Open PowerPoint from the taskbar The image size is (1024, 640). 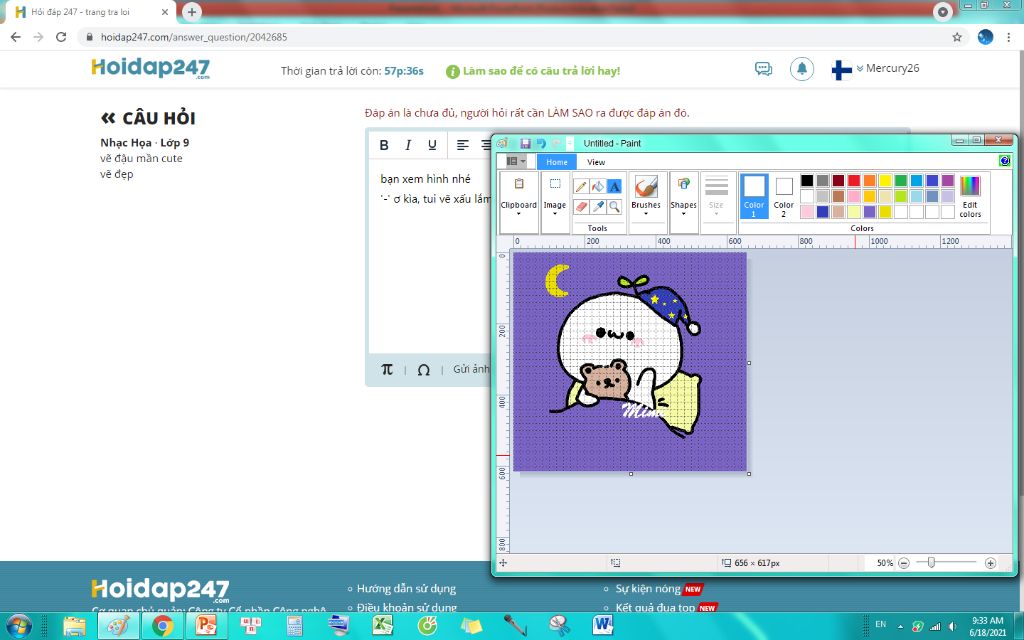point(206,626)
